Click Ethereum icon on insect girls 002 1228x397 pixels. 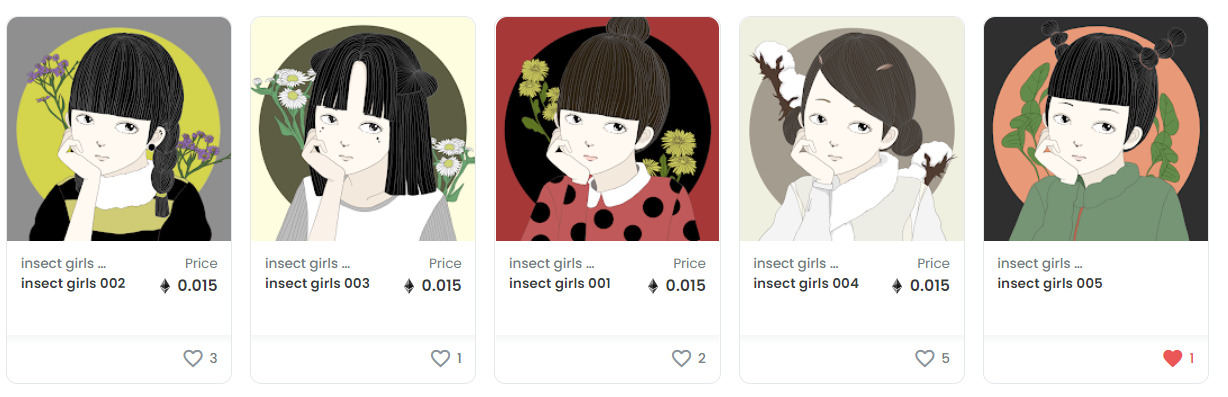coord(165,286)
